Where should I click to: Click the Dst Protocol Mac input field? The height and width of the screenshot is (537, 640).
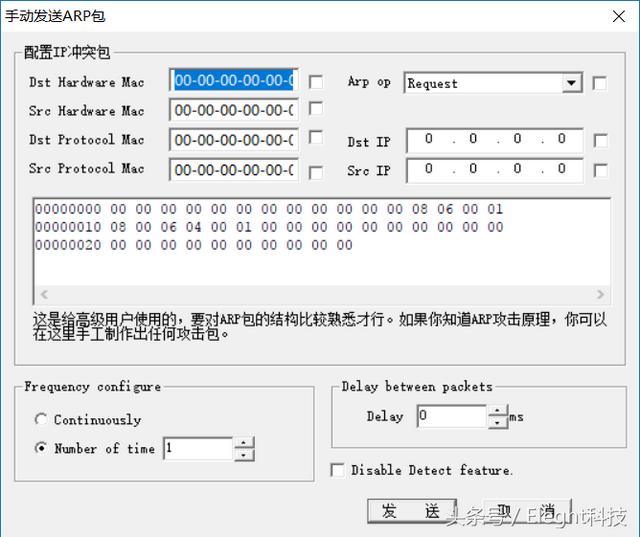tap(234, 140)
